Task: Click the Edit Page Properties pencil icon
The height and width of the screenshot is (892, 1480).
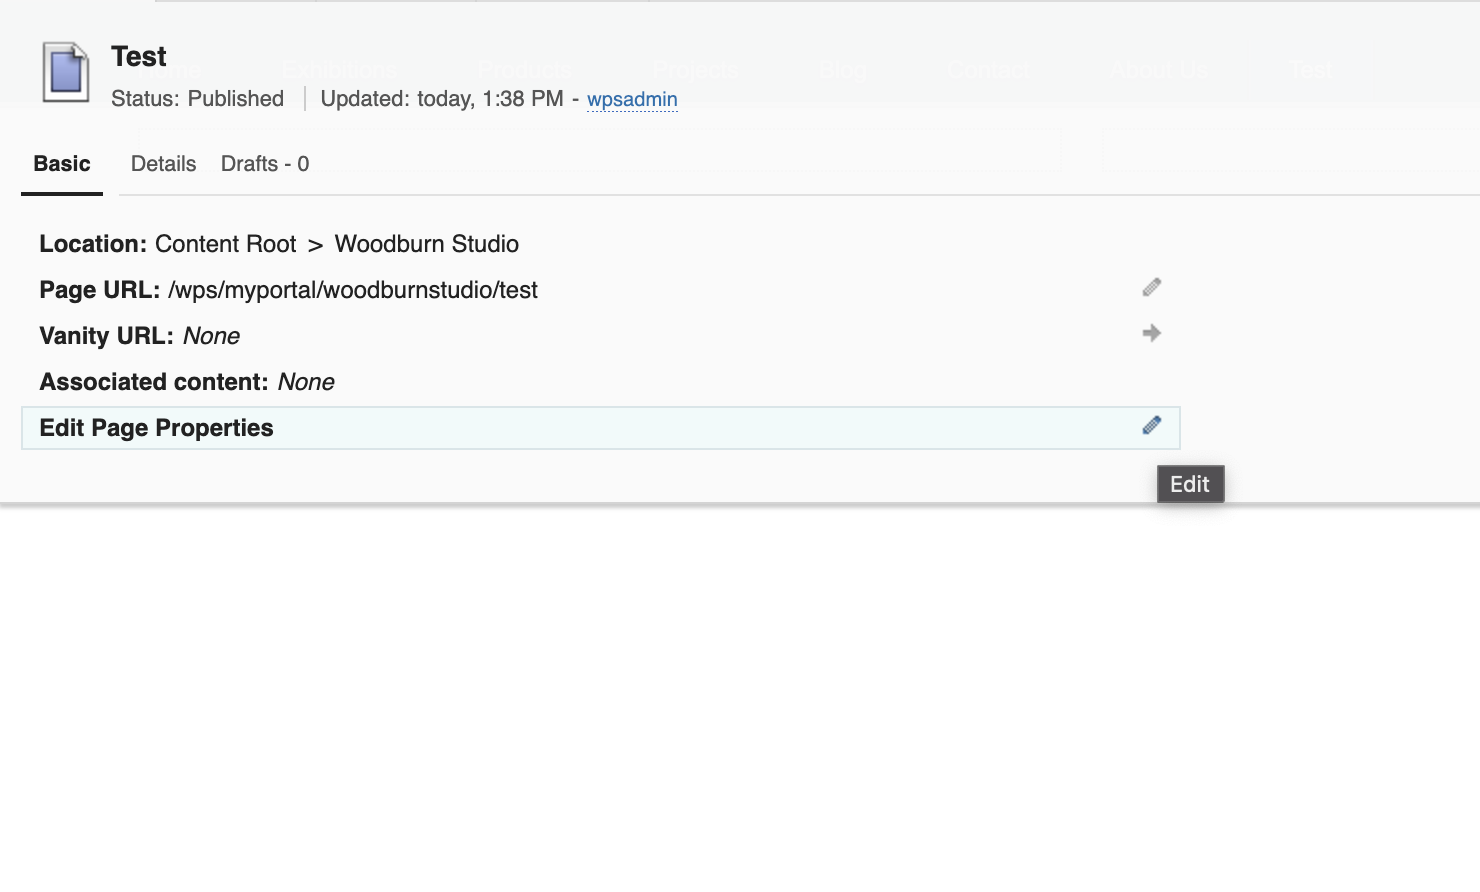Action: pyautogui.click(x=1152, y=426)
